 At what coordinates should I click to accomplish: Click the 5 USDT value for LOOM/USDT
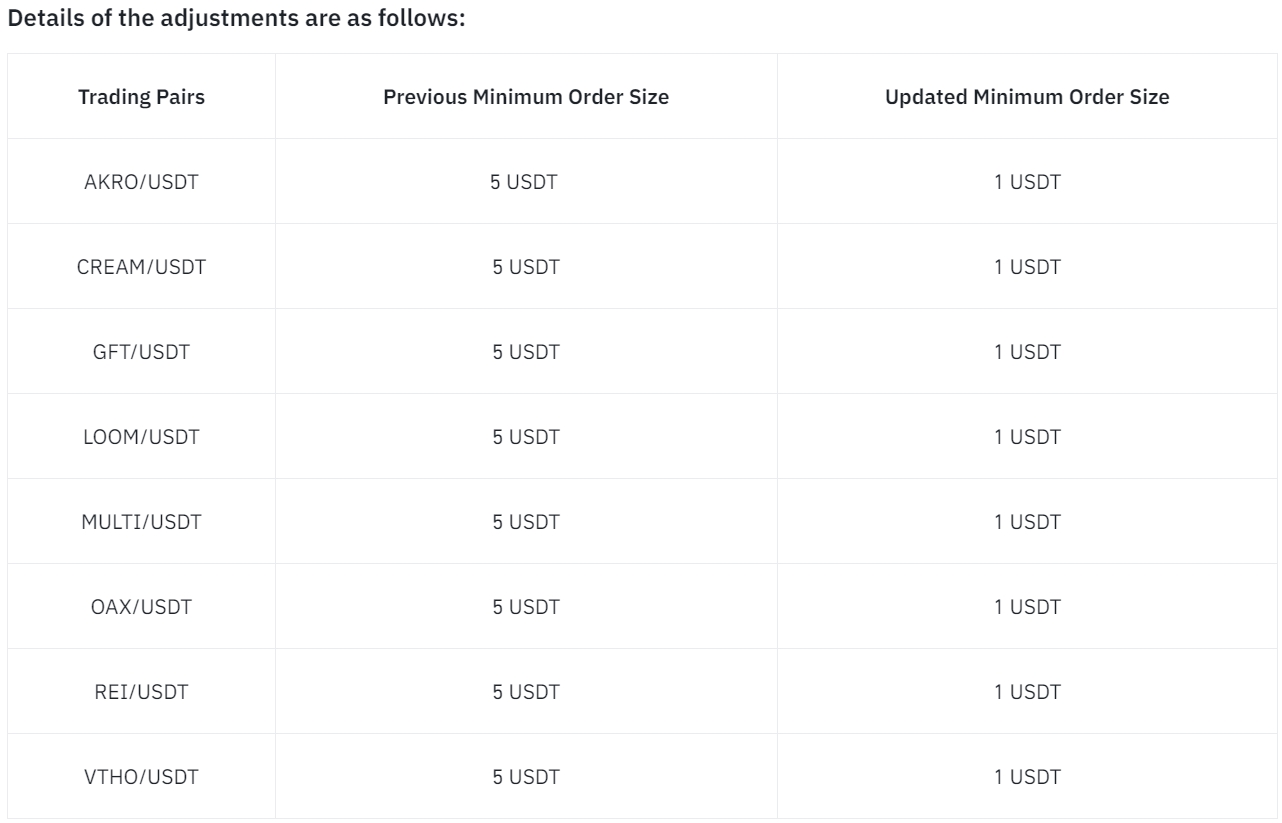pos(526,437)
